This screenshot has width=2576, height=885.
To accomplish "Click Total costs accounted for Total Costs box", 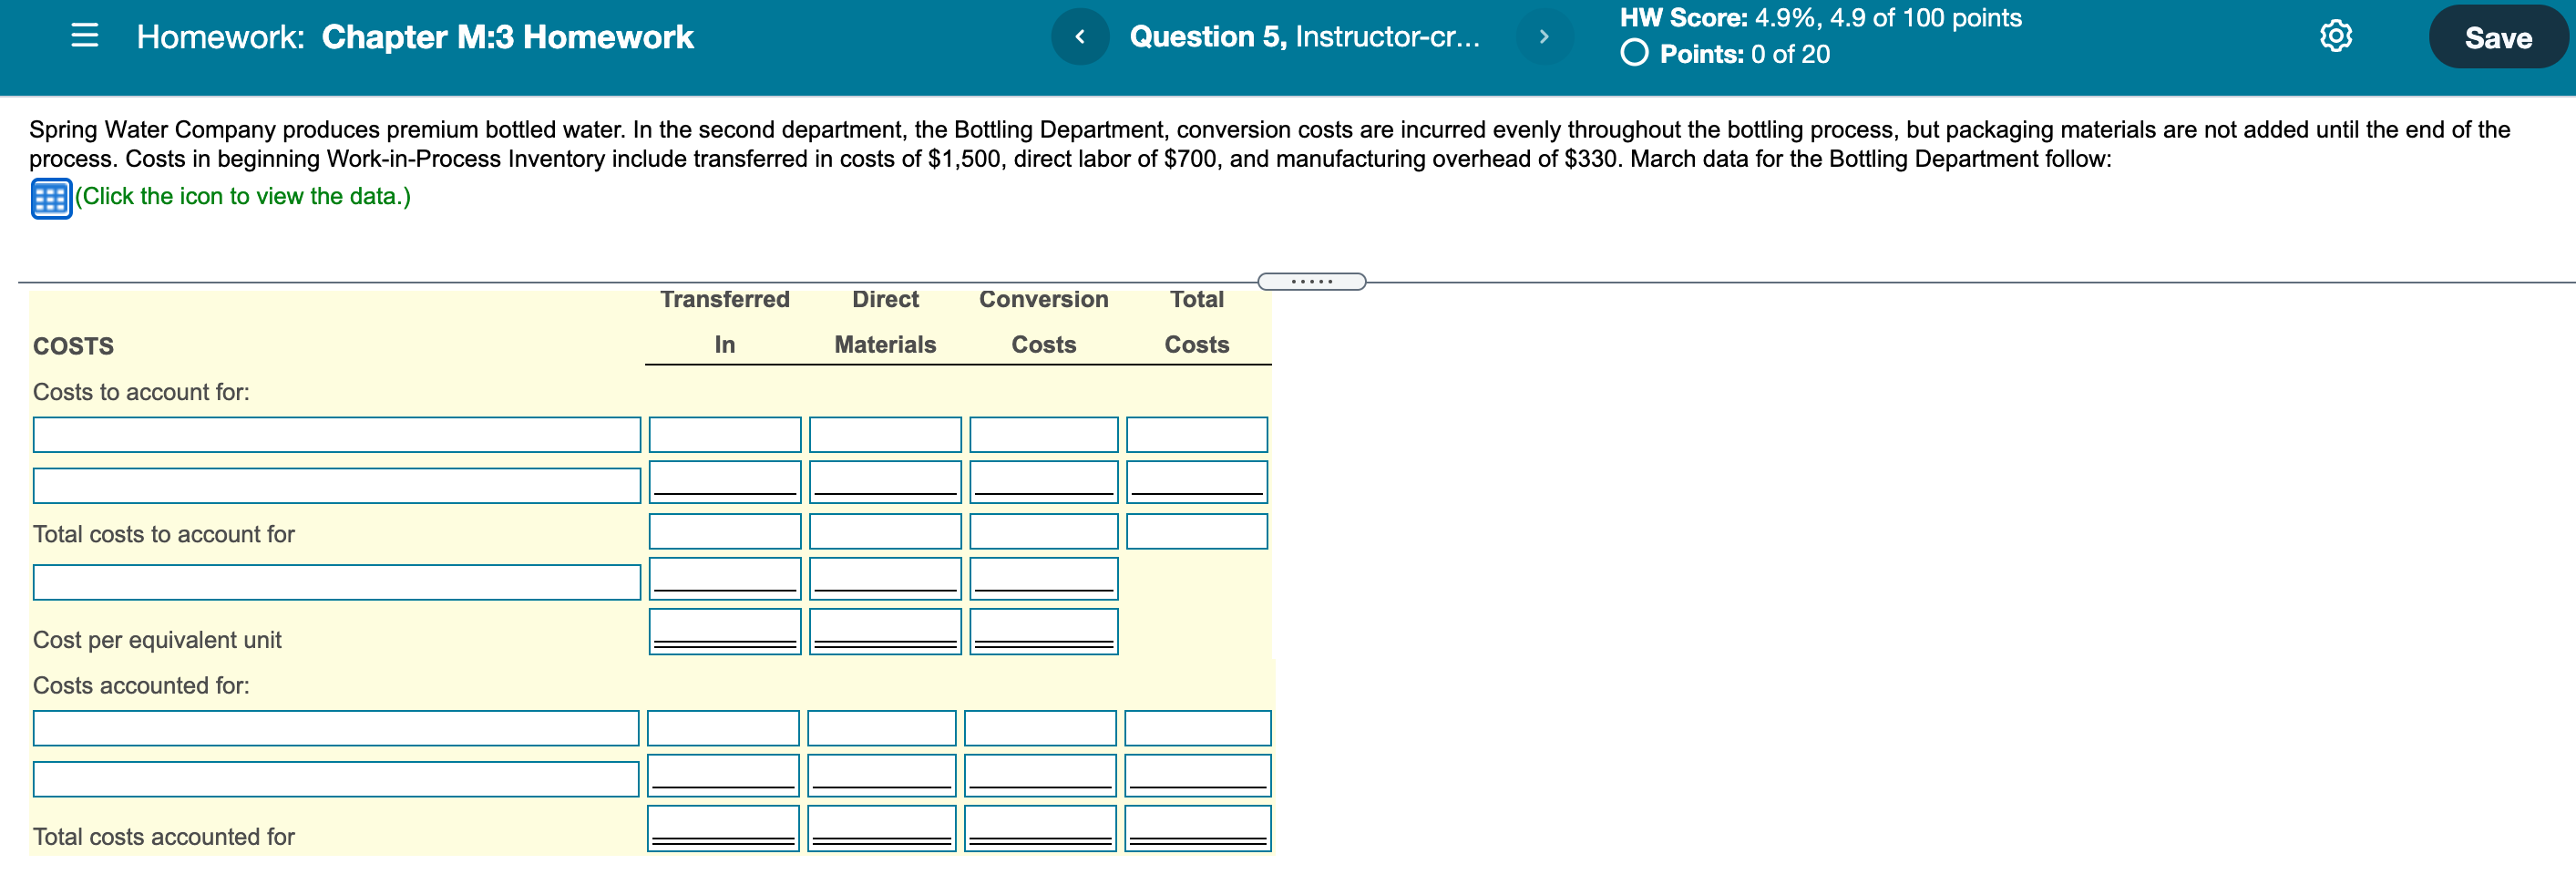I will pyautogui.click(x=1198, y=828).
